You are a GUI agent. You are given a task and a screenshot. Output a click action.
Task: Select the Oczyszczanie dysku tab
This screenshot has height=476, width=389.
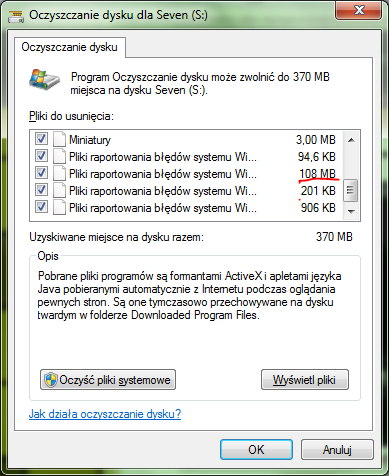pyautogui.click(x=70, y=47)
